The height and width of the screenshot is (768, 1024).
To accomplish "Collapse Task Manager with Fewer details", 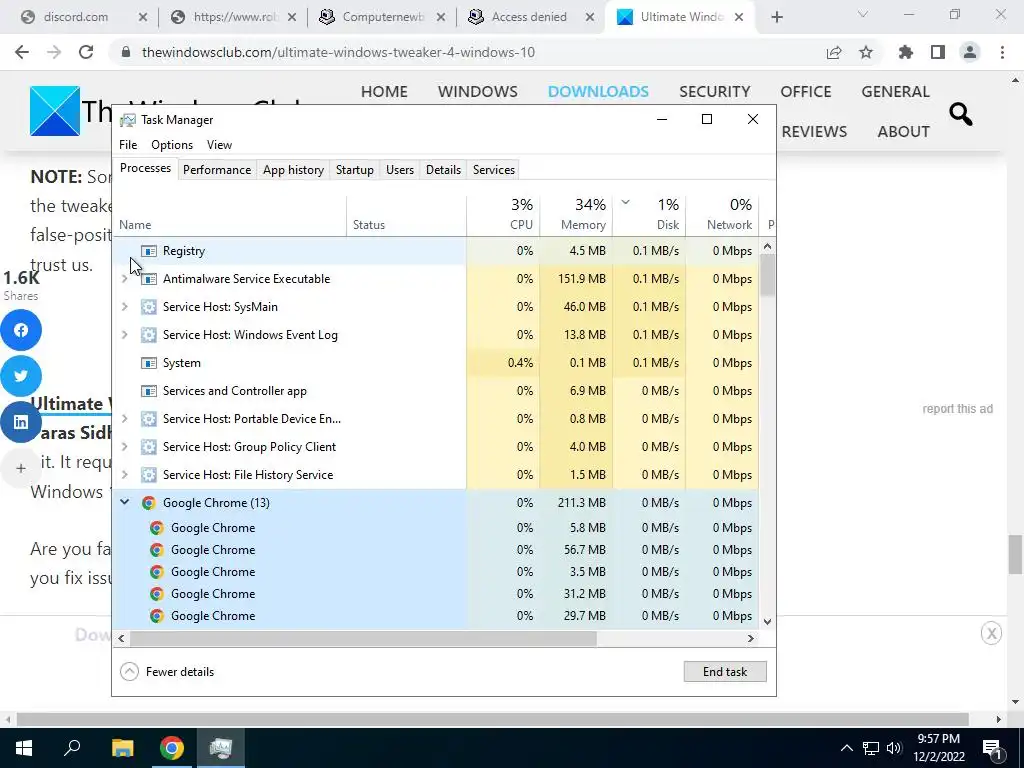I will coord(167,671).
